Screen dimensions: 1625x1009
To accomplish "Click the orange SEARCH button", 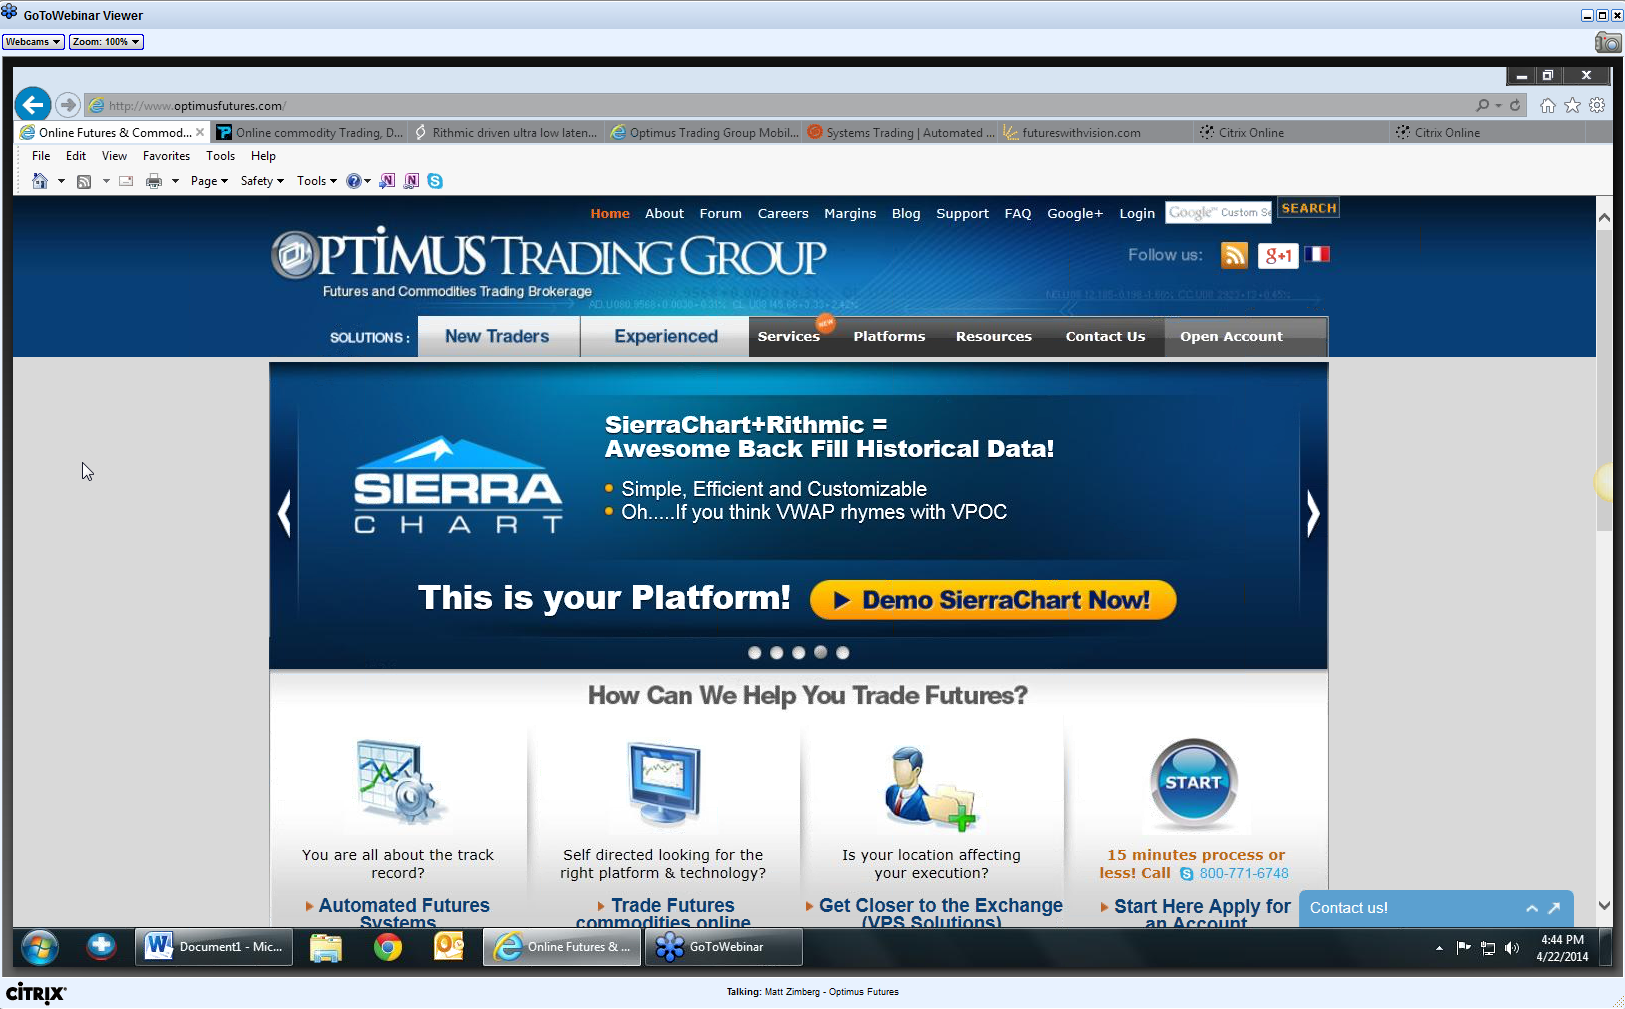I will (x=1309, y=208).
